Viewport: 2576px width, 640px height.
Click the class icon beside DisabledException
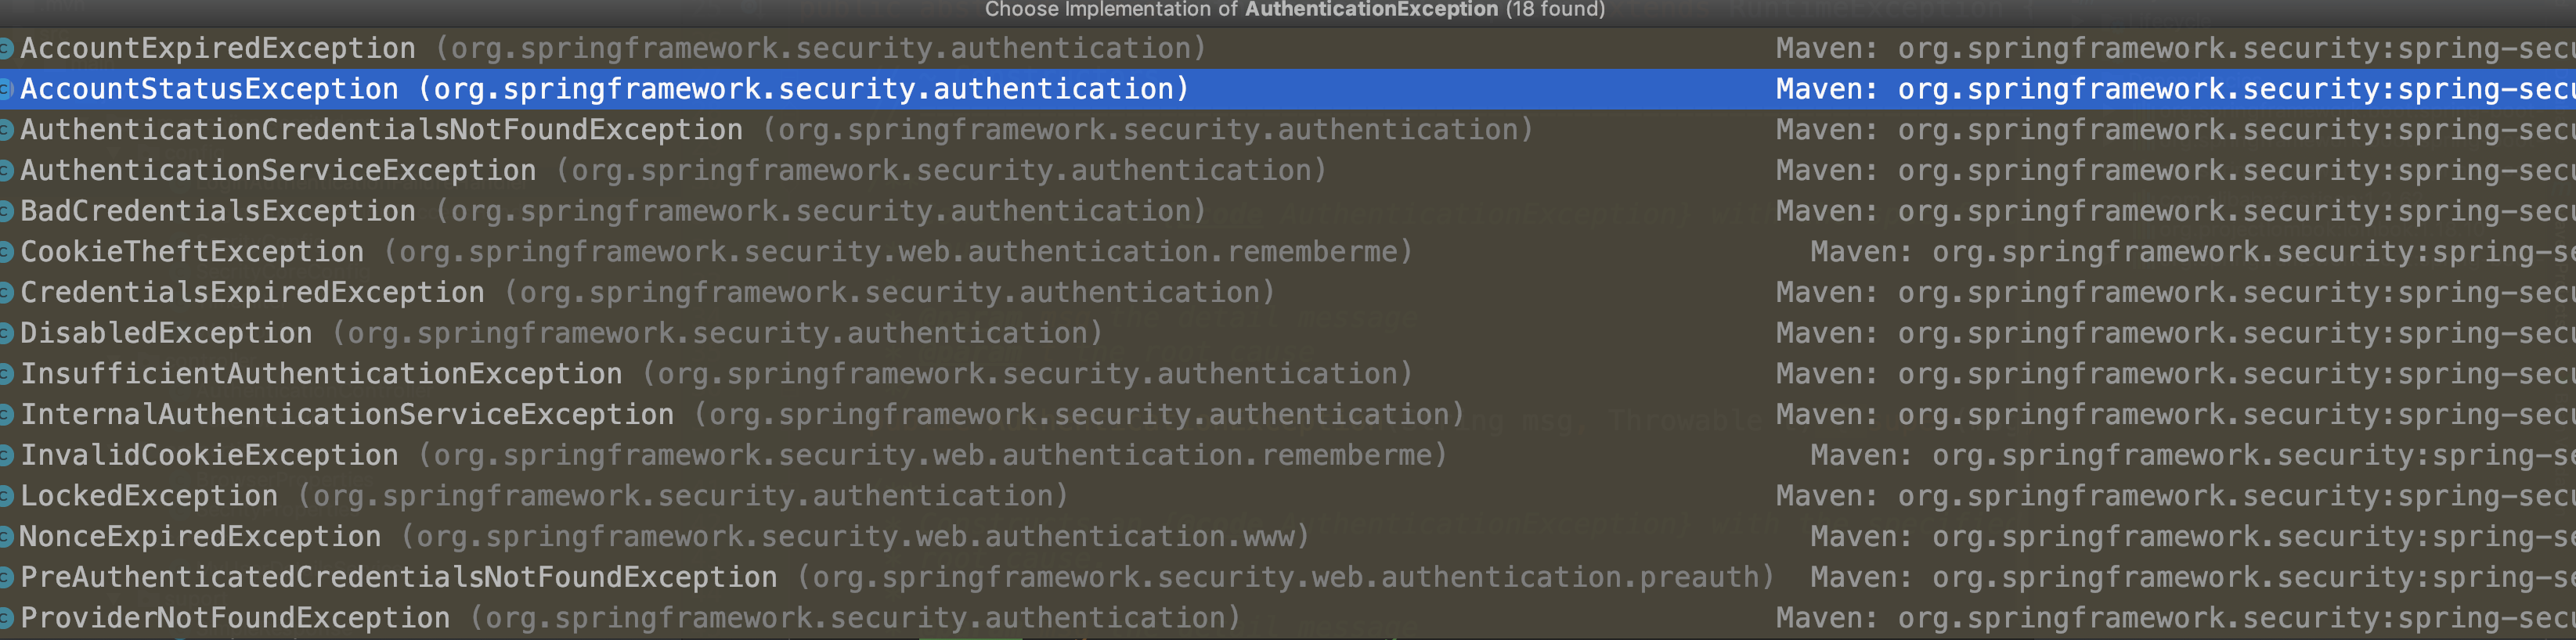(6, 333)
